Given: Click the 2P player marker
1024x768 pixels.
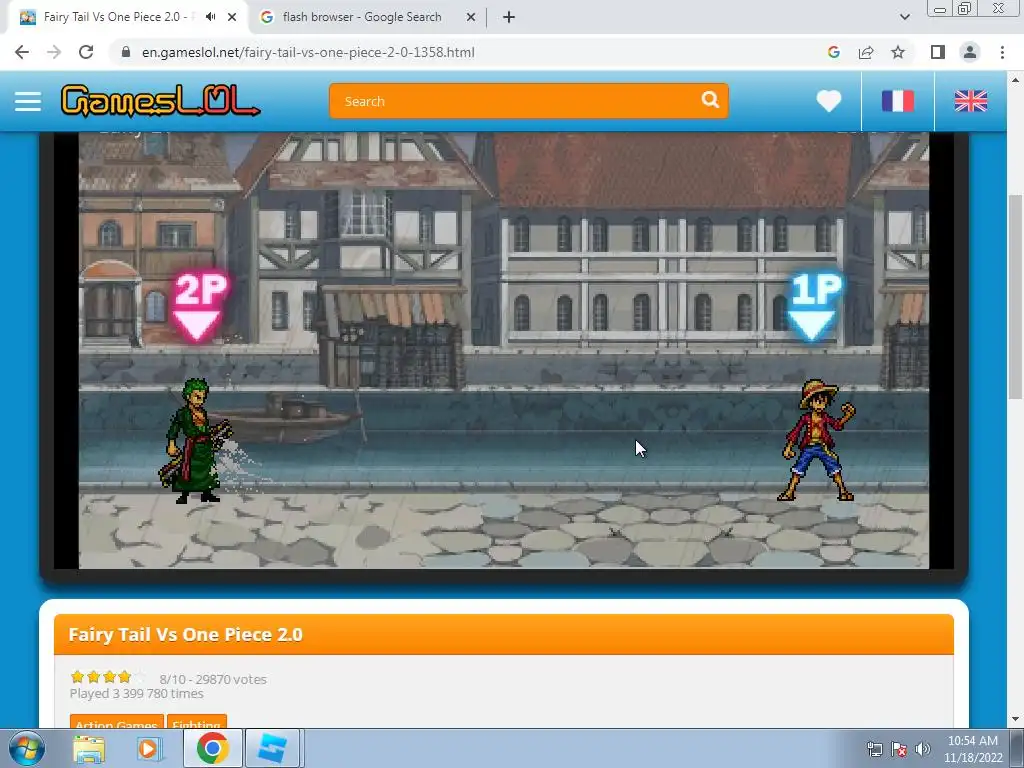Looking at the screenshot, I should (x=199, y=306).
